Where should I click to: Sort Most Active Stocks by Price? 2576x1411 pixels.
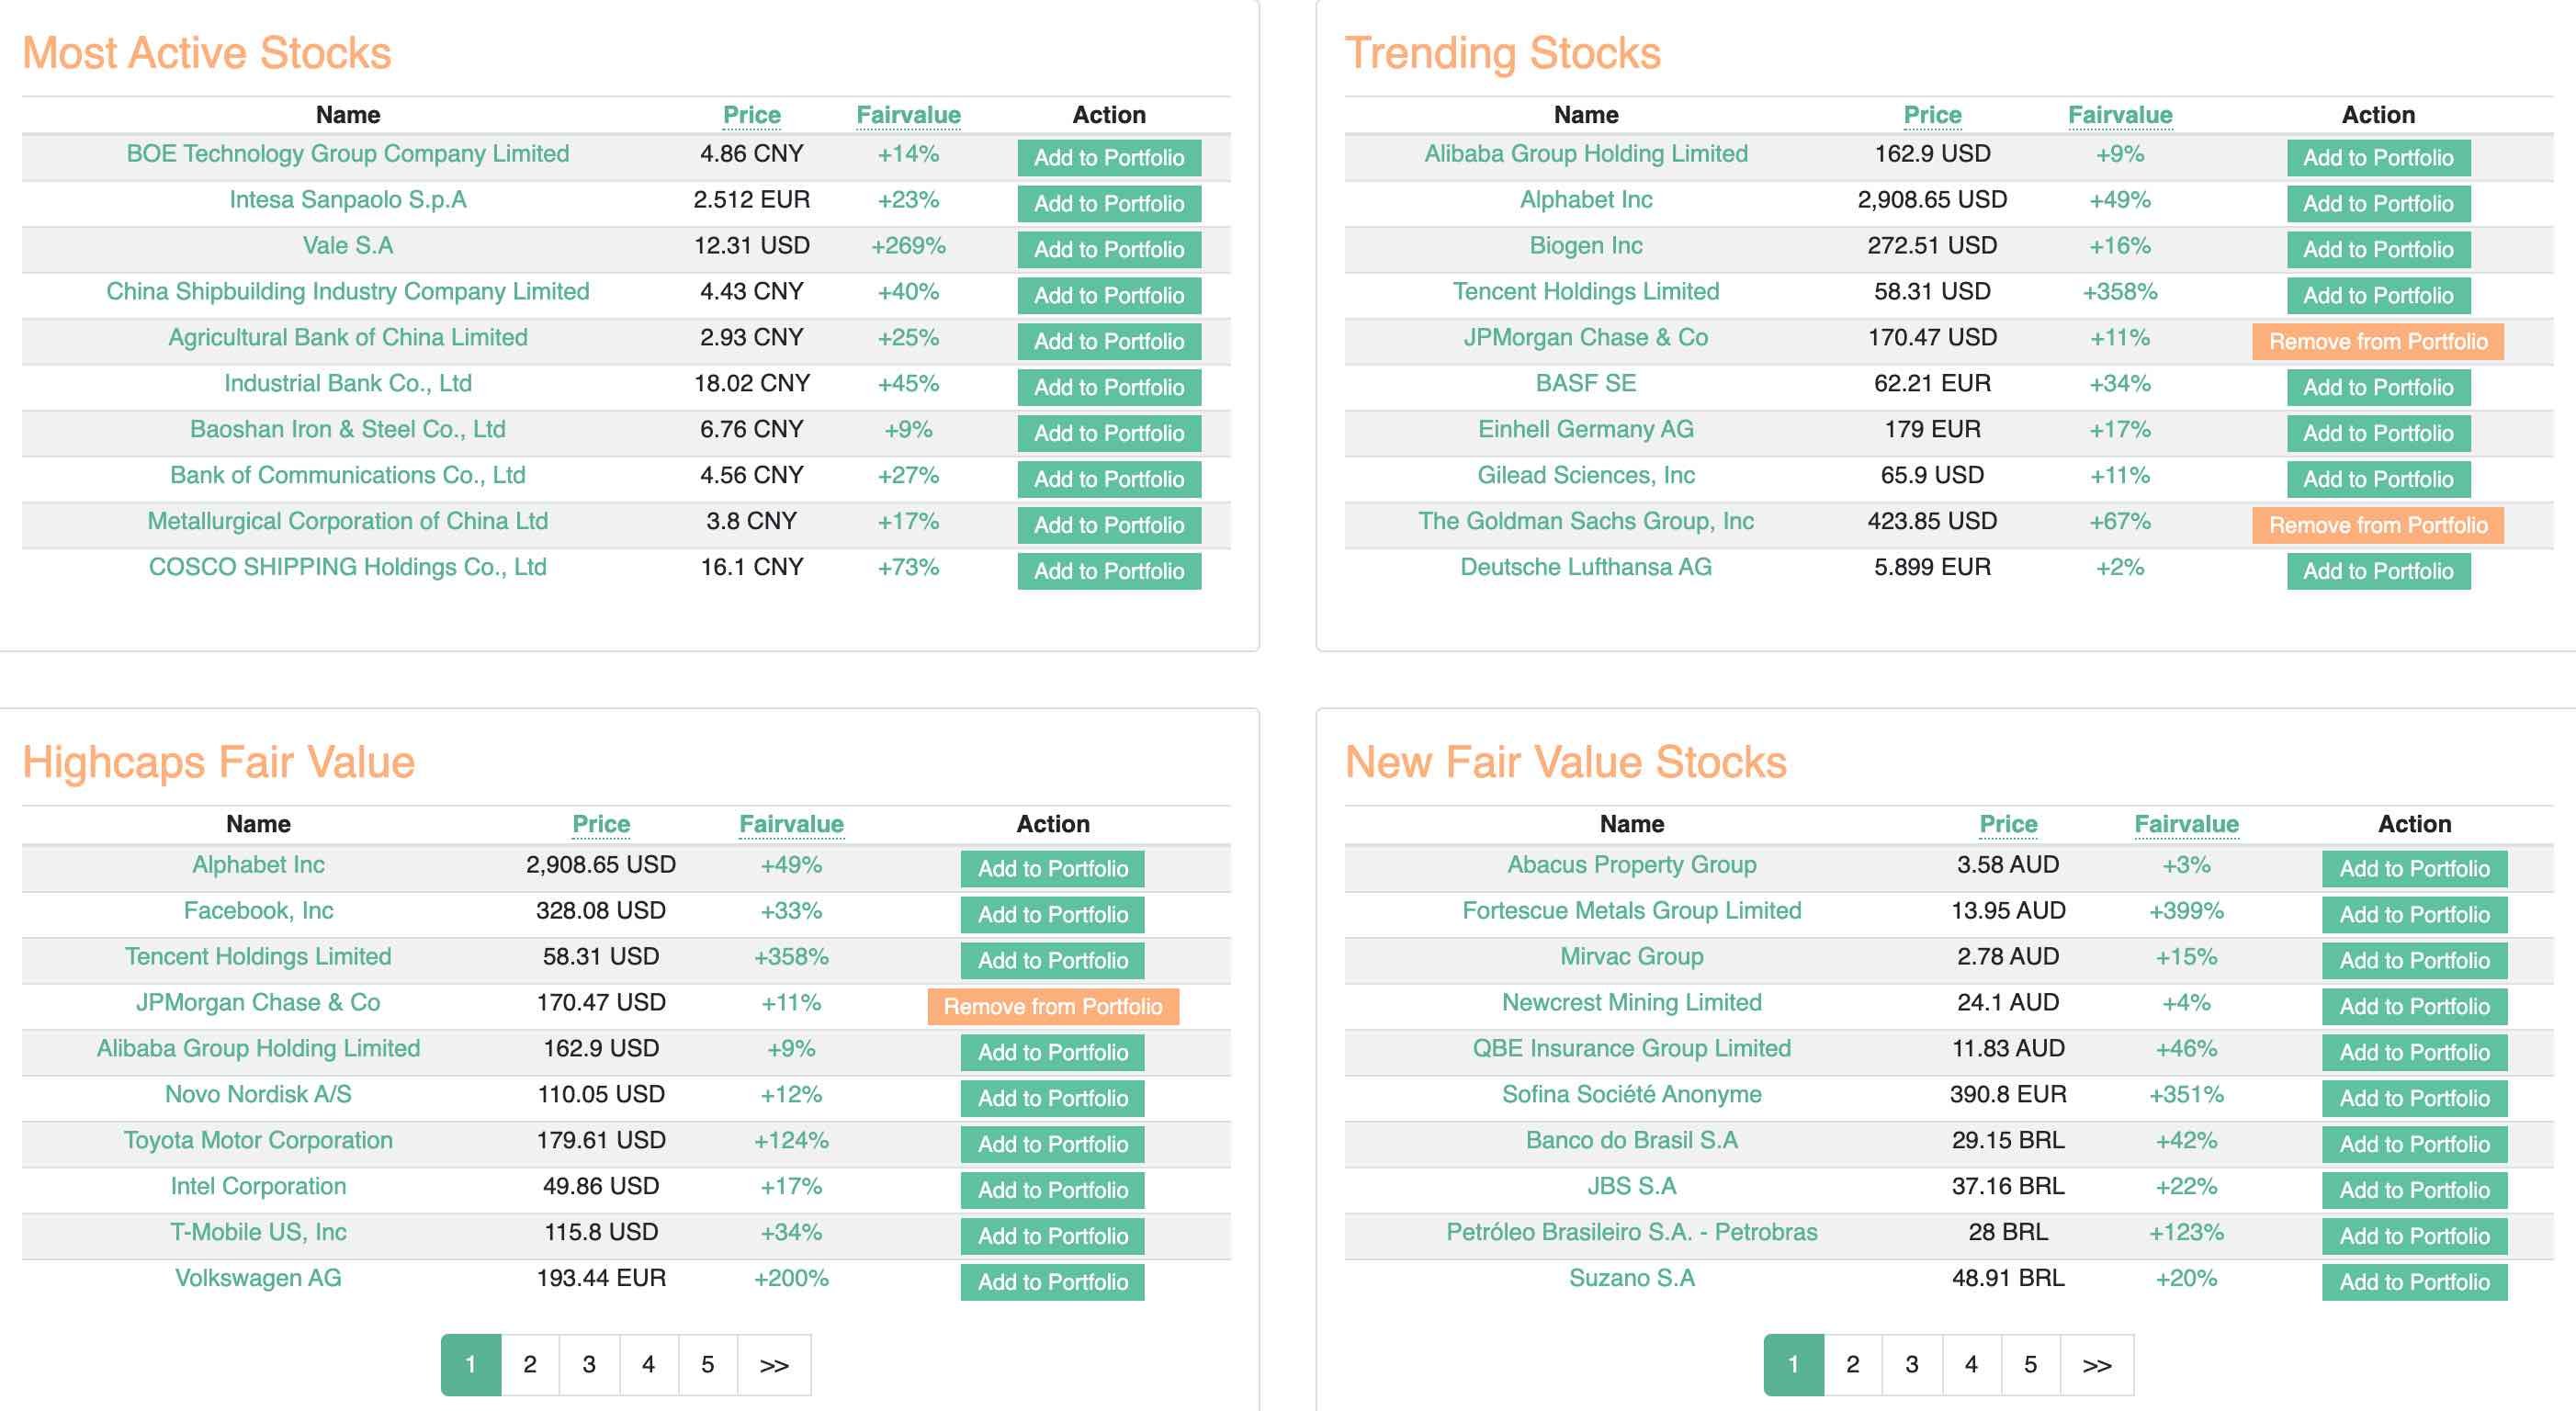[751, 115]
